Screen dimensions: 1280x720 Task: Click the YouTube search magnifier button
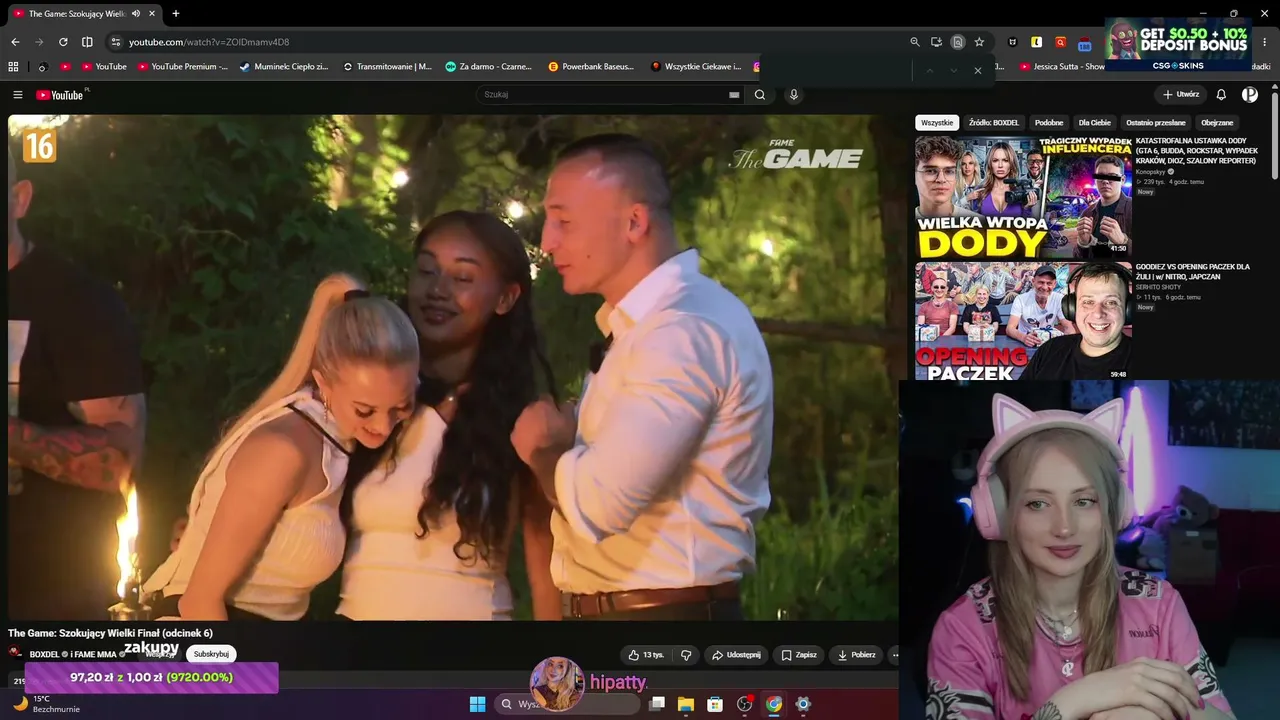760,95
